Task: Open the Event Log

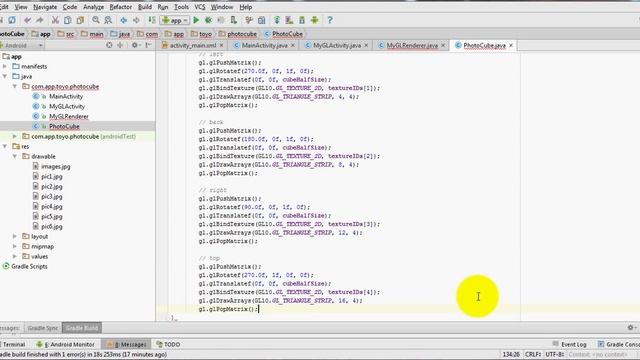Action: click(x=569, y=344)
